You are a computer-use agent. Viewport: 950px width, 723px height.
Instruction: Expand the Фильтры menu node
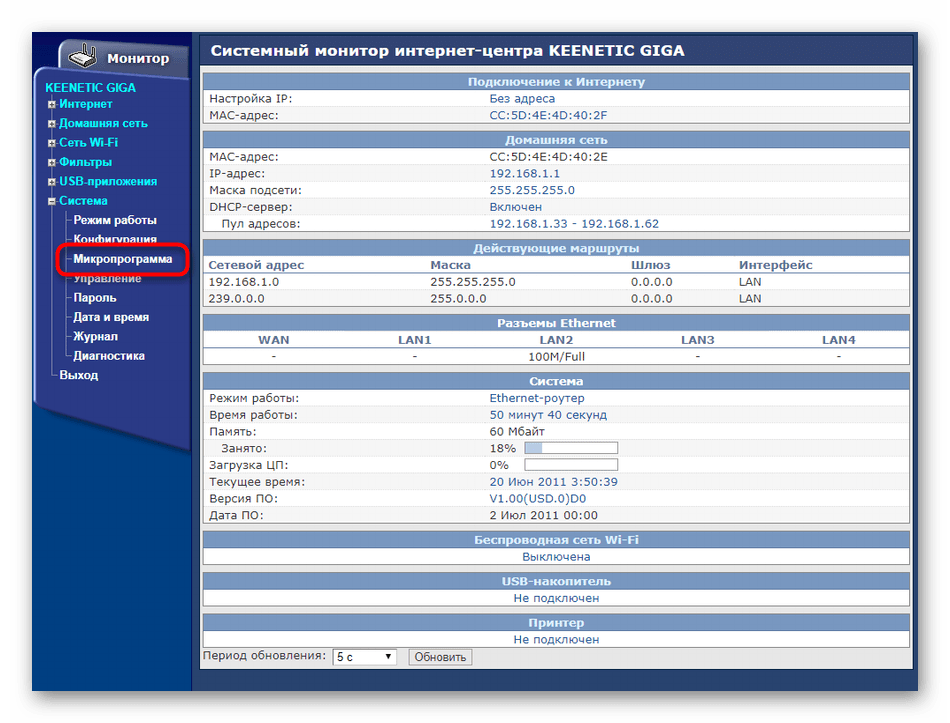52,162
